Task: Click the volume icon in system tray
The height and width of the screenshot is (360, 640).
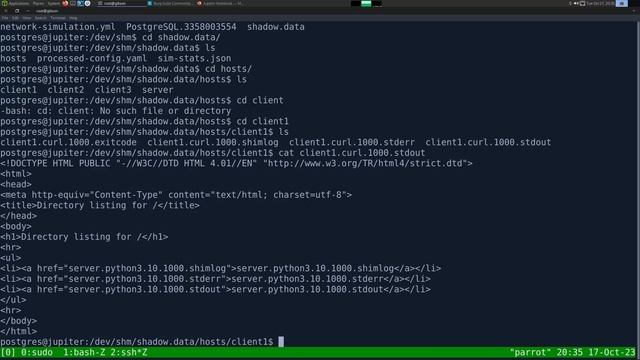Action: click(576, 3)
